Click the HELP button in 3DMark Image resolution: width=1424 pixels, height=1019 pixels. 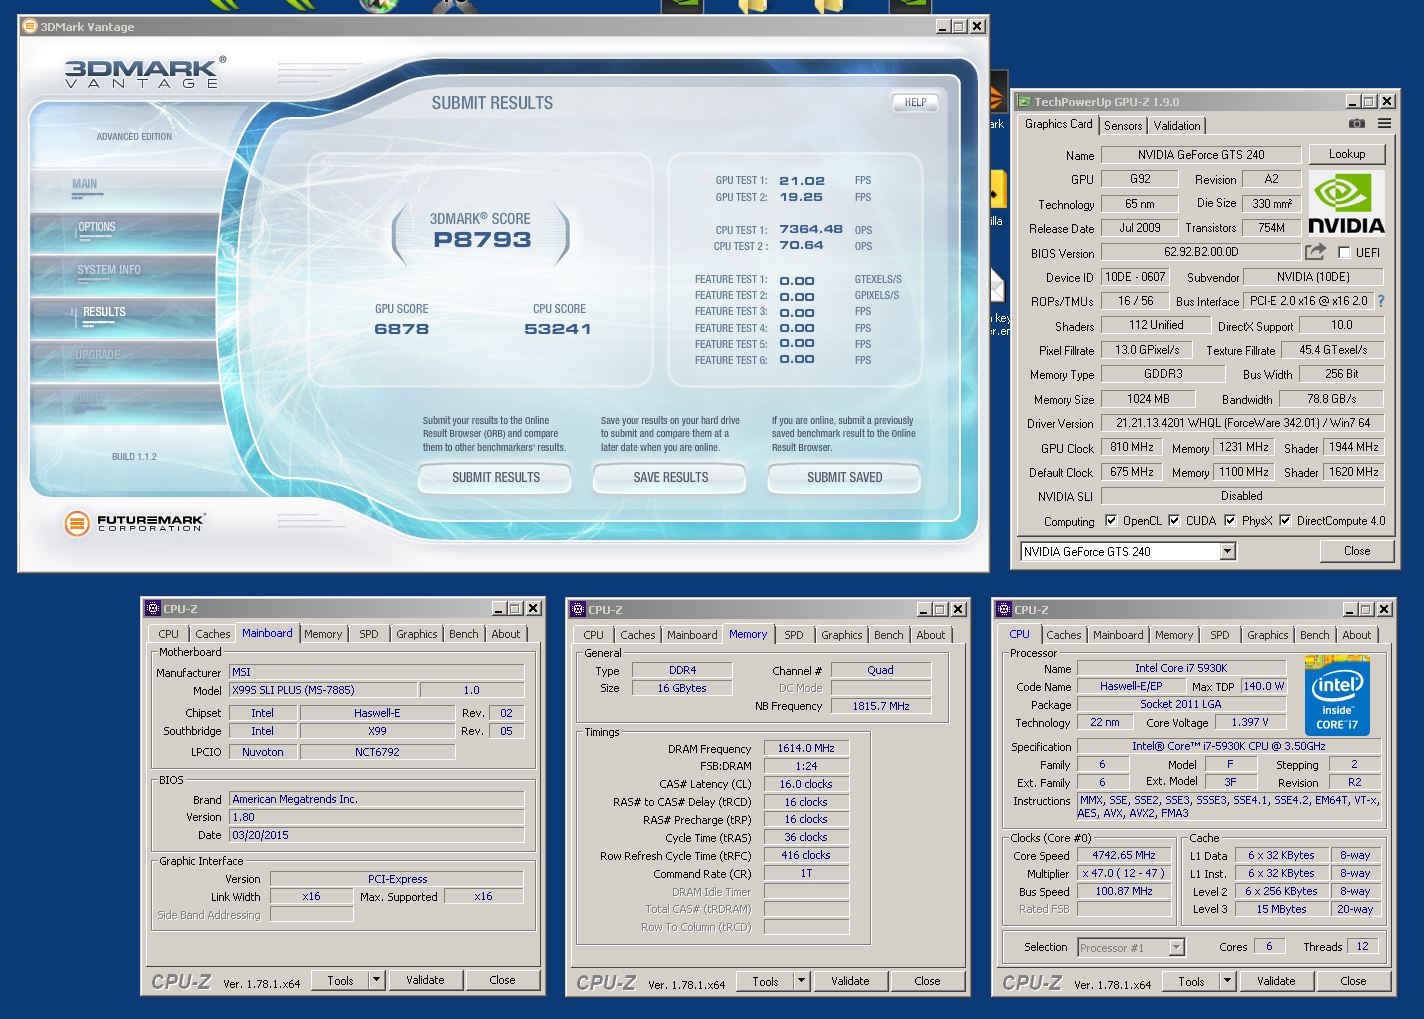[x=915, y=102]
